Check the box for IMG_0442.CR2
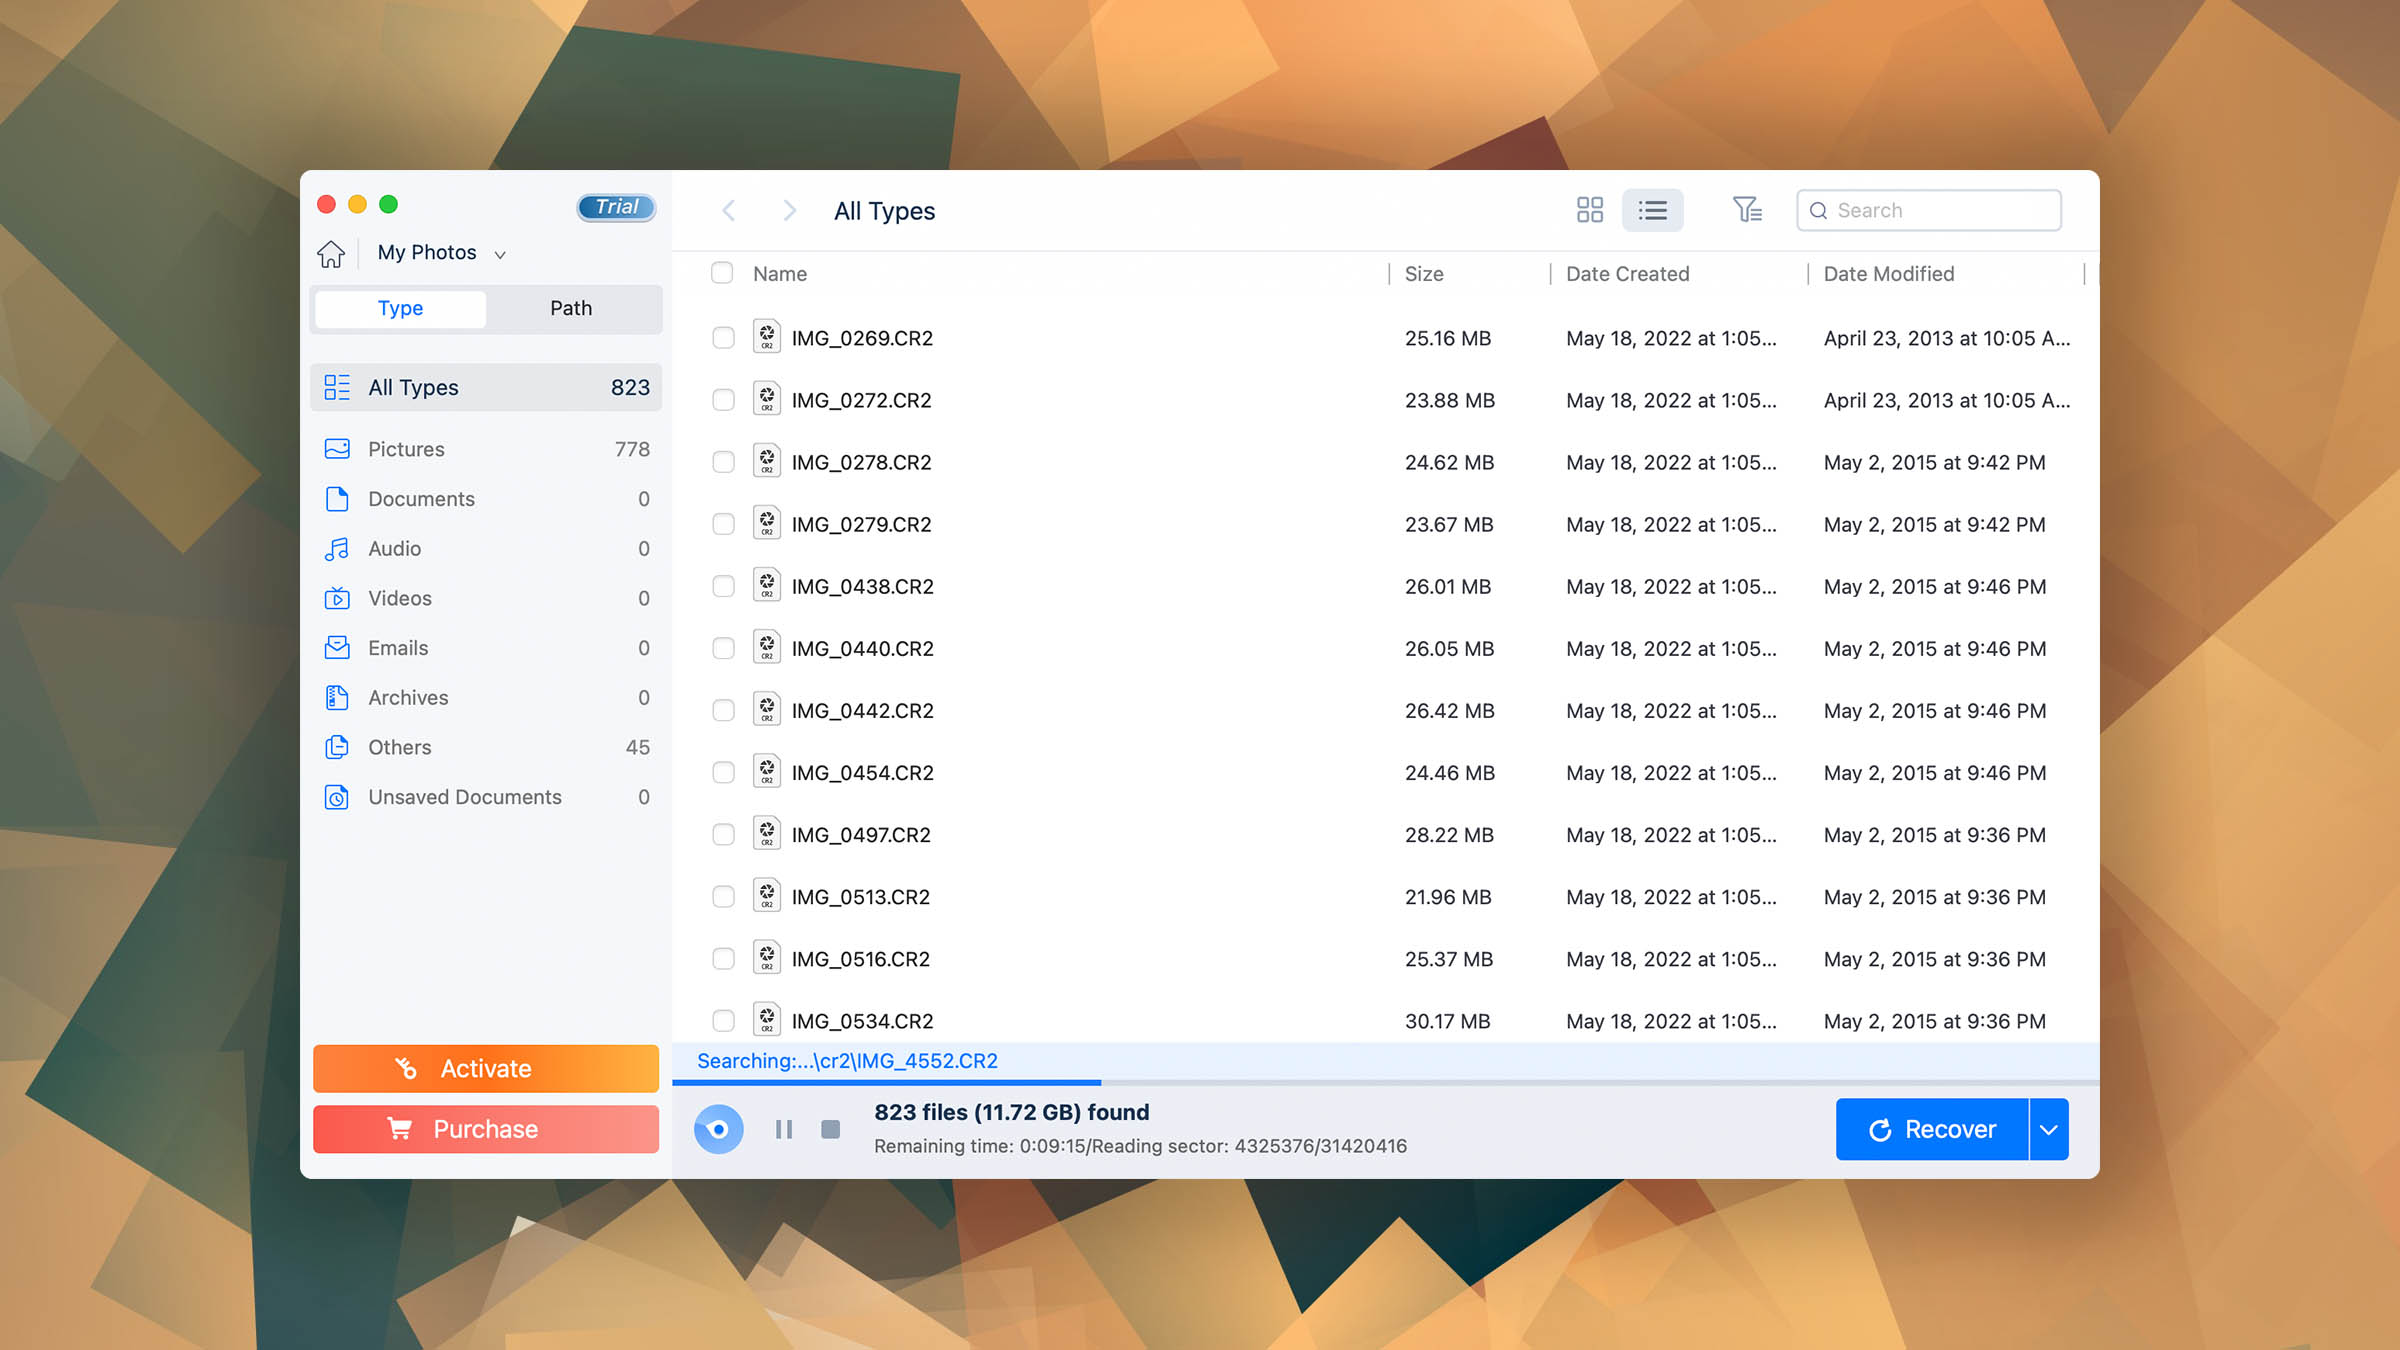Image resolution: width=2400 pixels, height=1350 pixels. coord(723,710)
